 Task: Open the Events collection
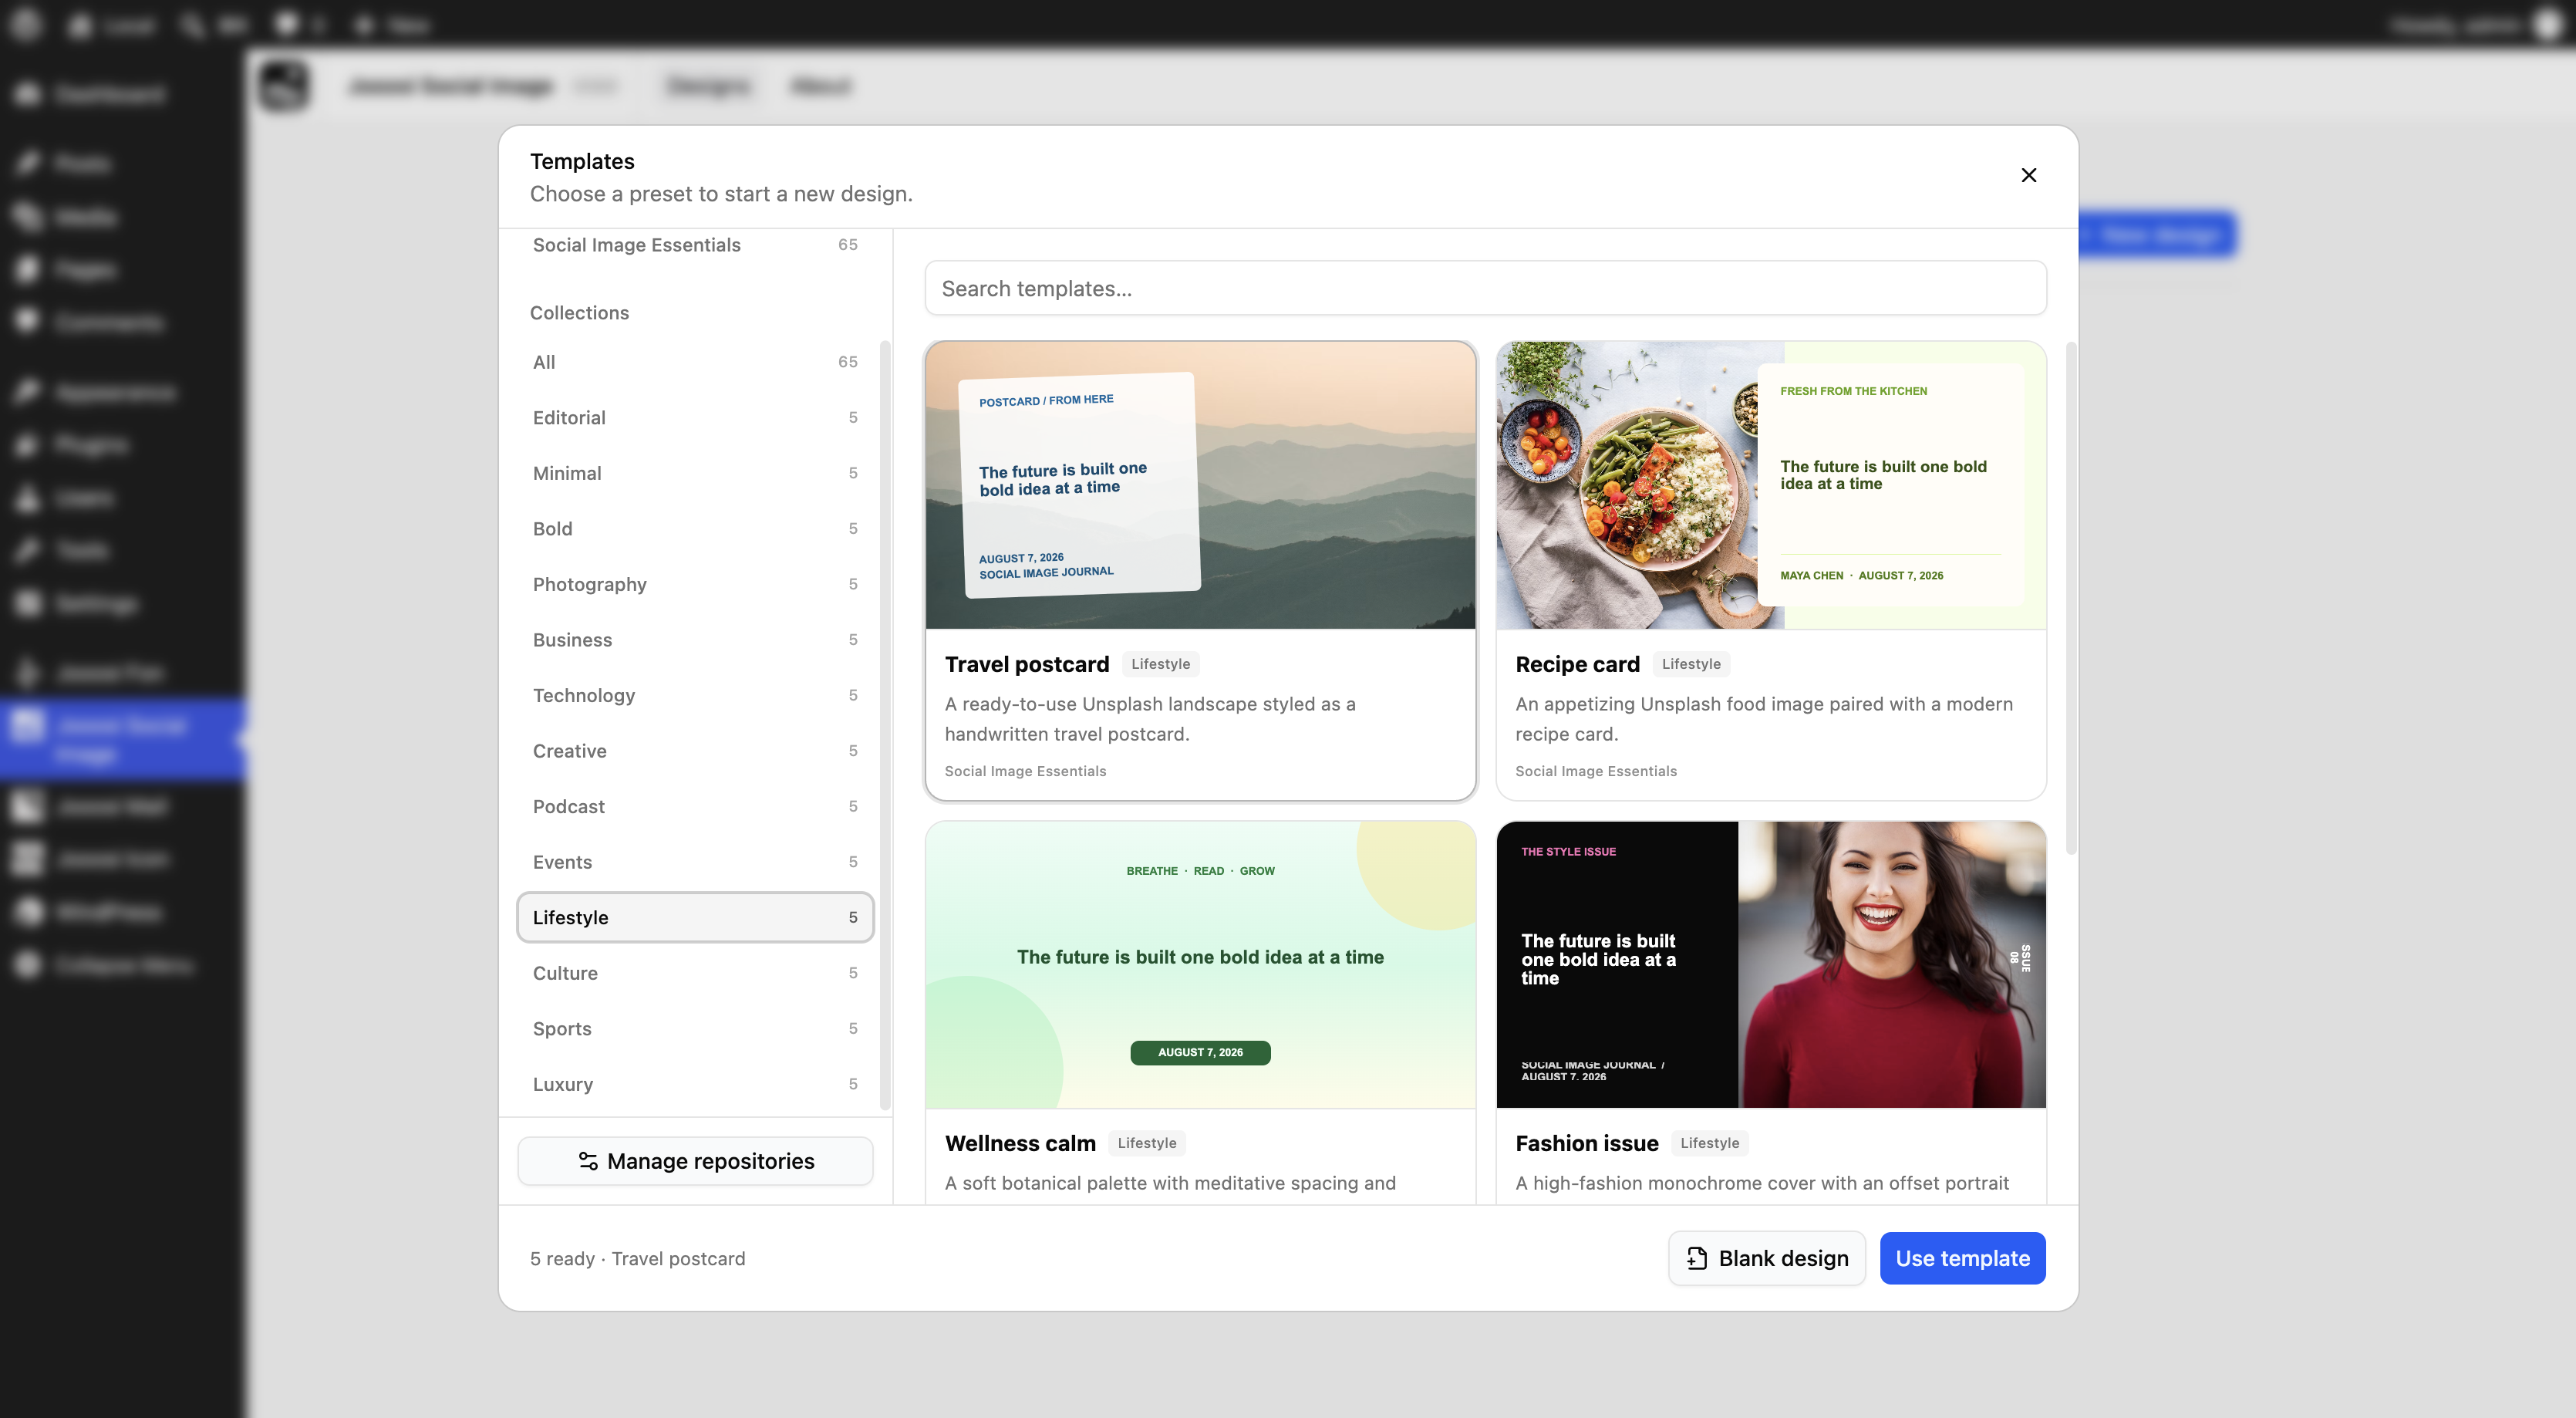point(695,862)
